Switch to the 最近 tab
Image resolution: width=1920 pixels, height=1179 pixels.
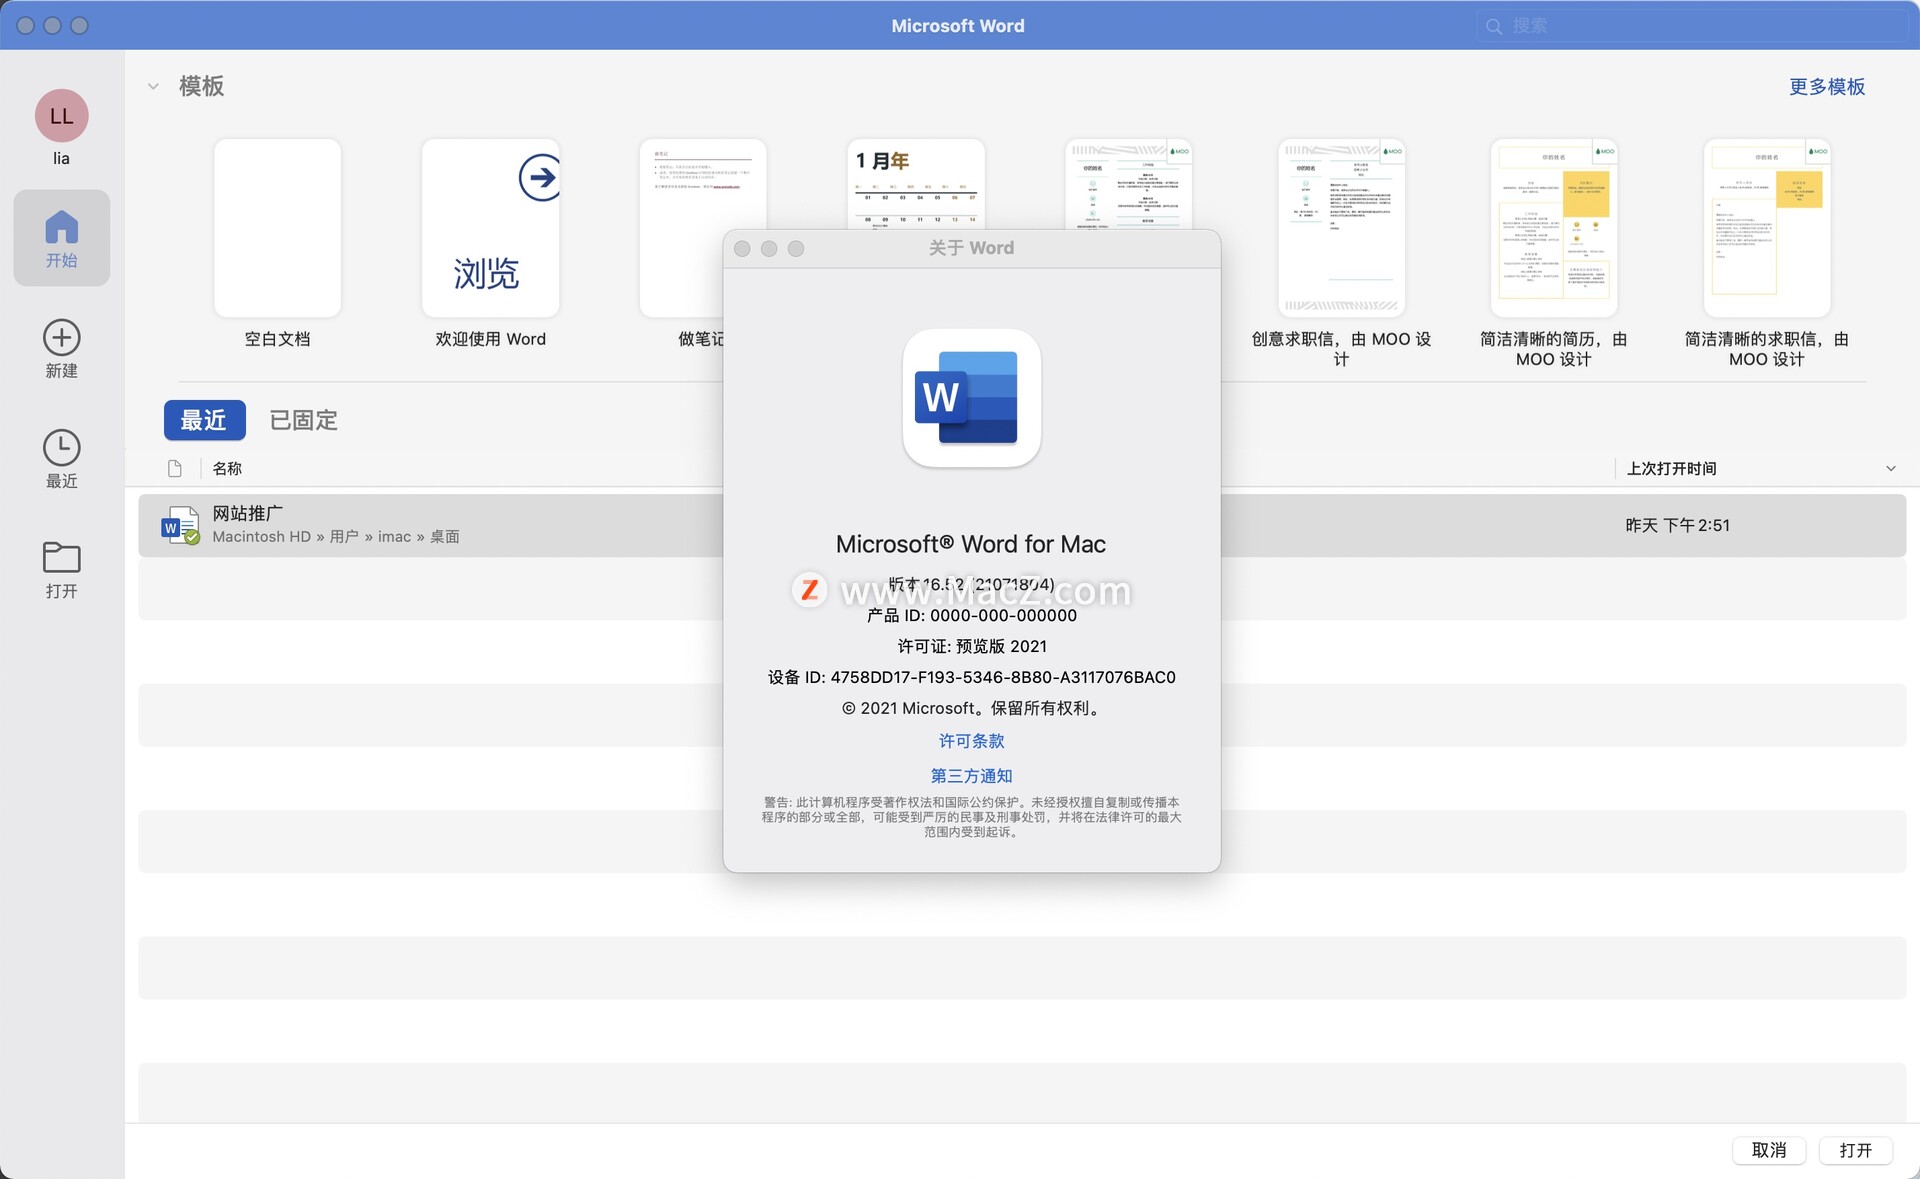tap(204, 420)
